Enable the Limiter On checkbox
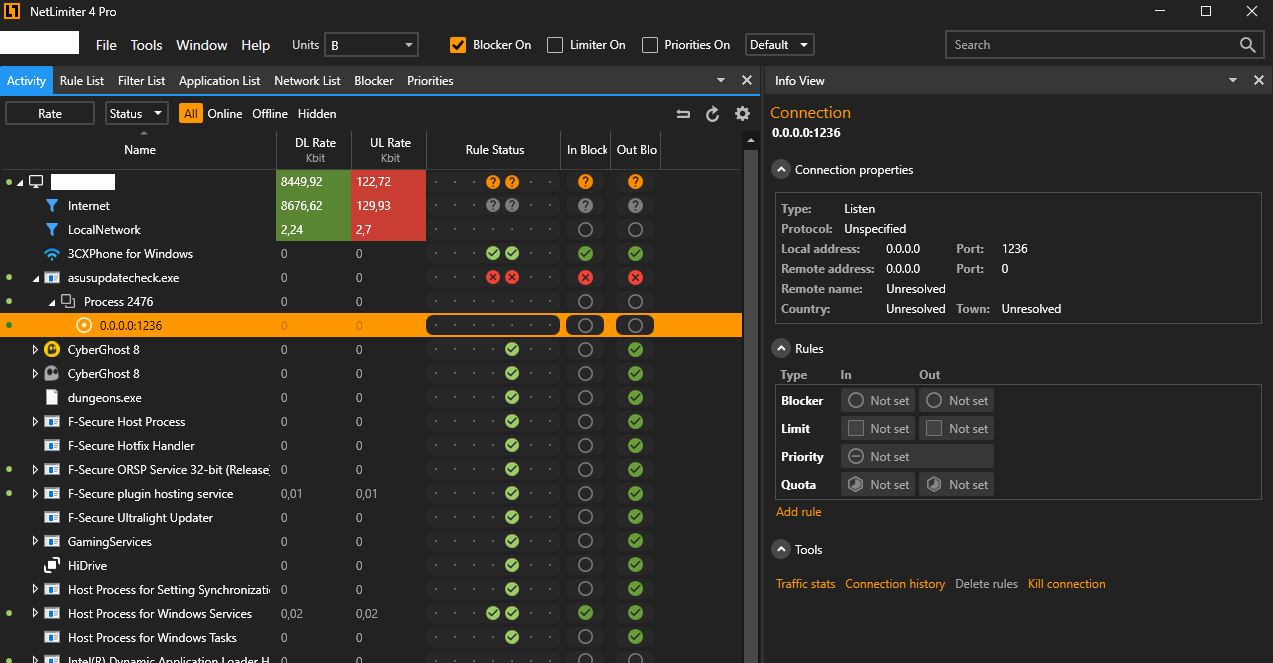This screenshot has height=663, width=1273. [x=555, y=45]
